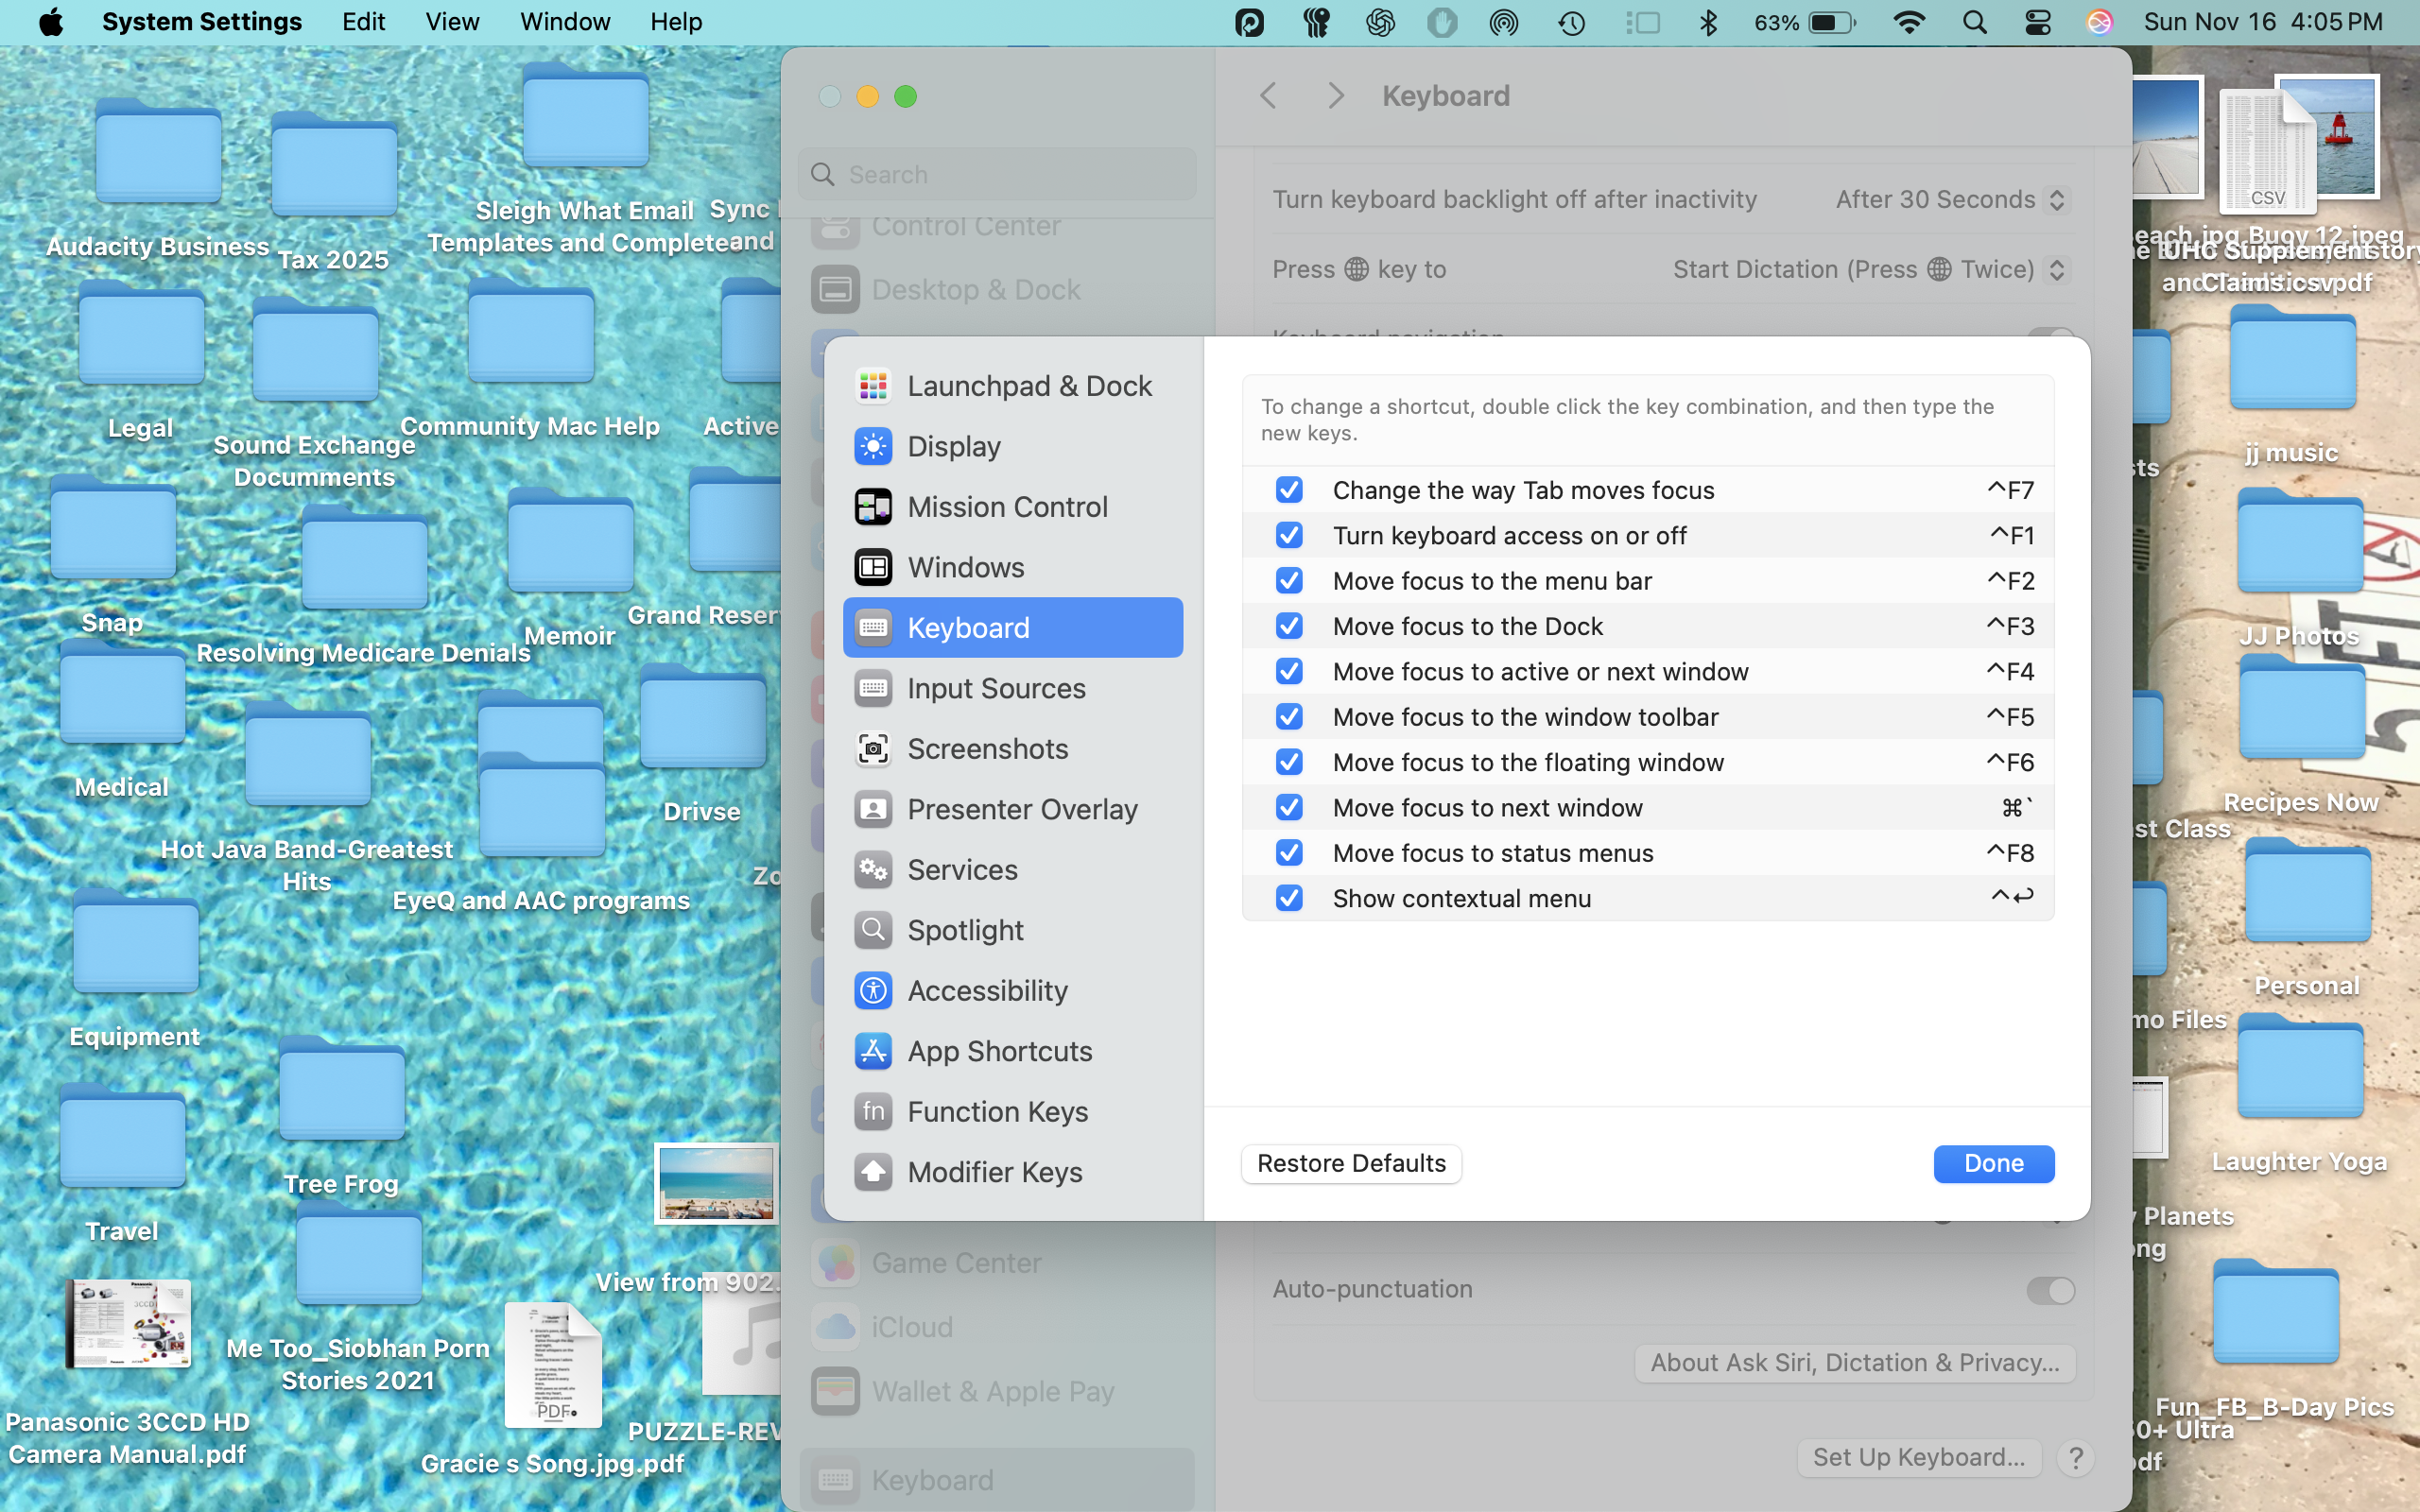Open the Window menu

(x=564, y=22)
